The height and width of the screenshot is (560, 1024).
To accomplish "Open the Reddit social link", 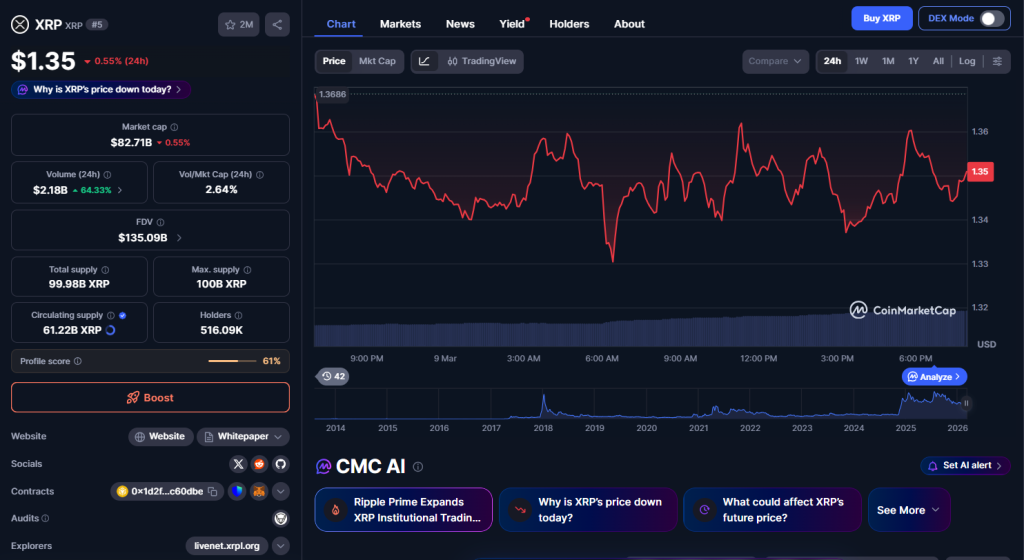I will 259,464.
